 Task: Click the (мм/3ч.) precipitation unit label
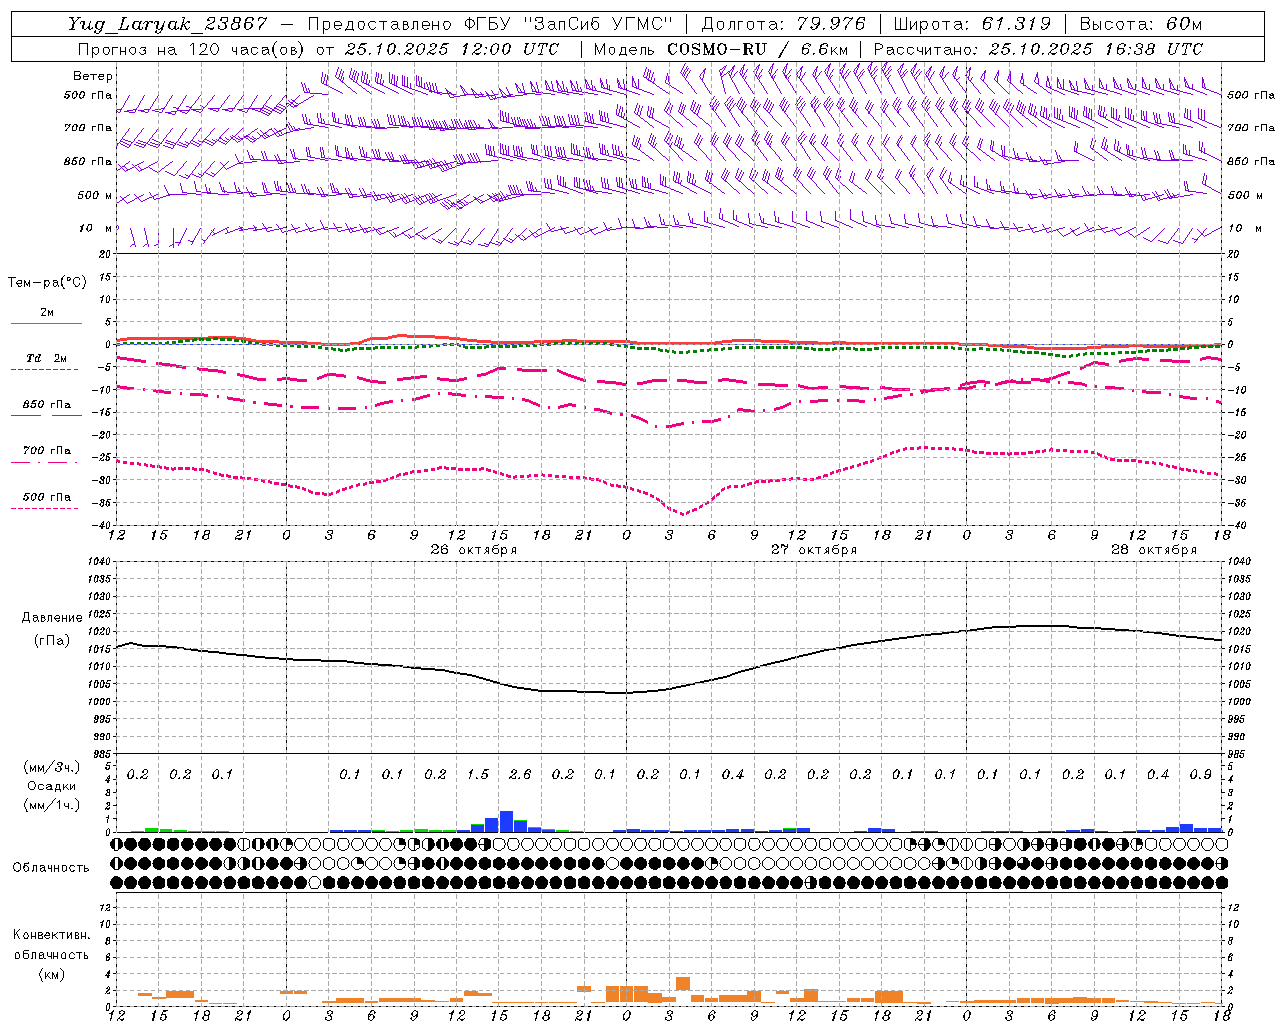click(x=51, y=767)
